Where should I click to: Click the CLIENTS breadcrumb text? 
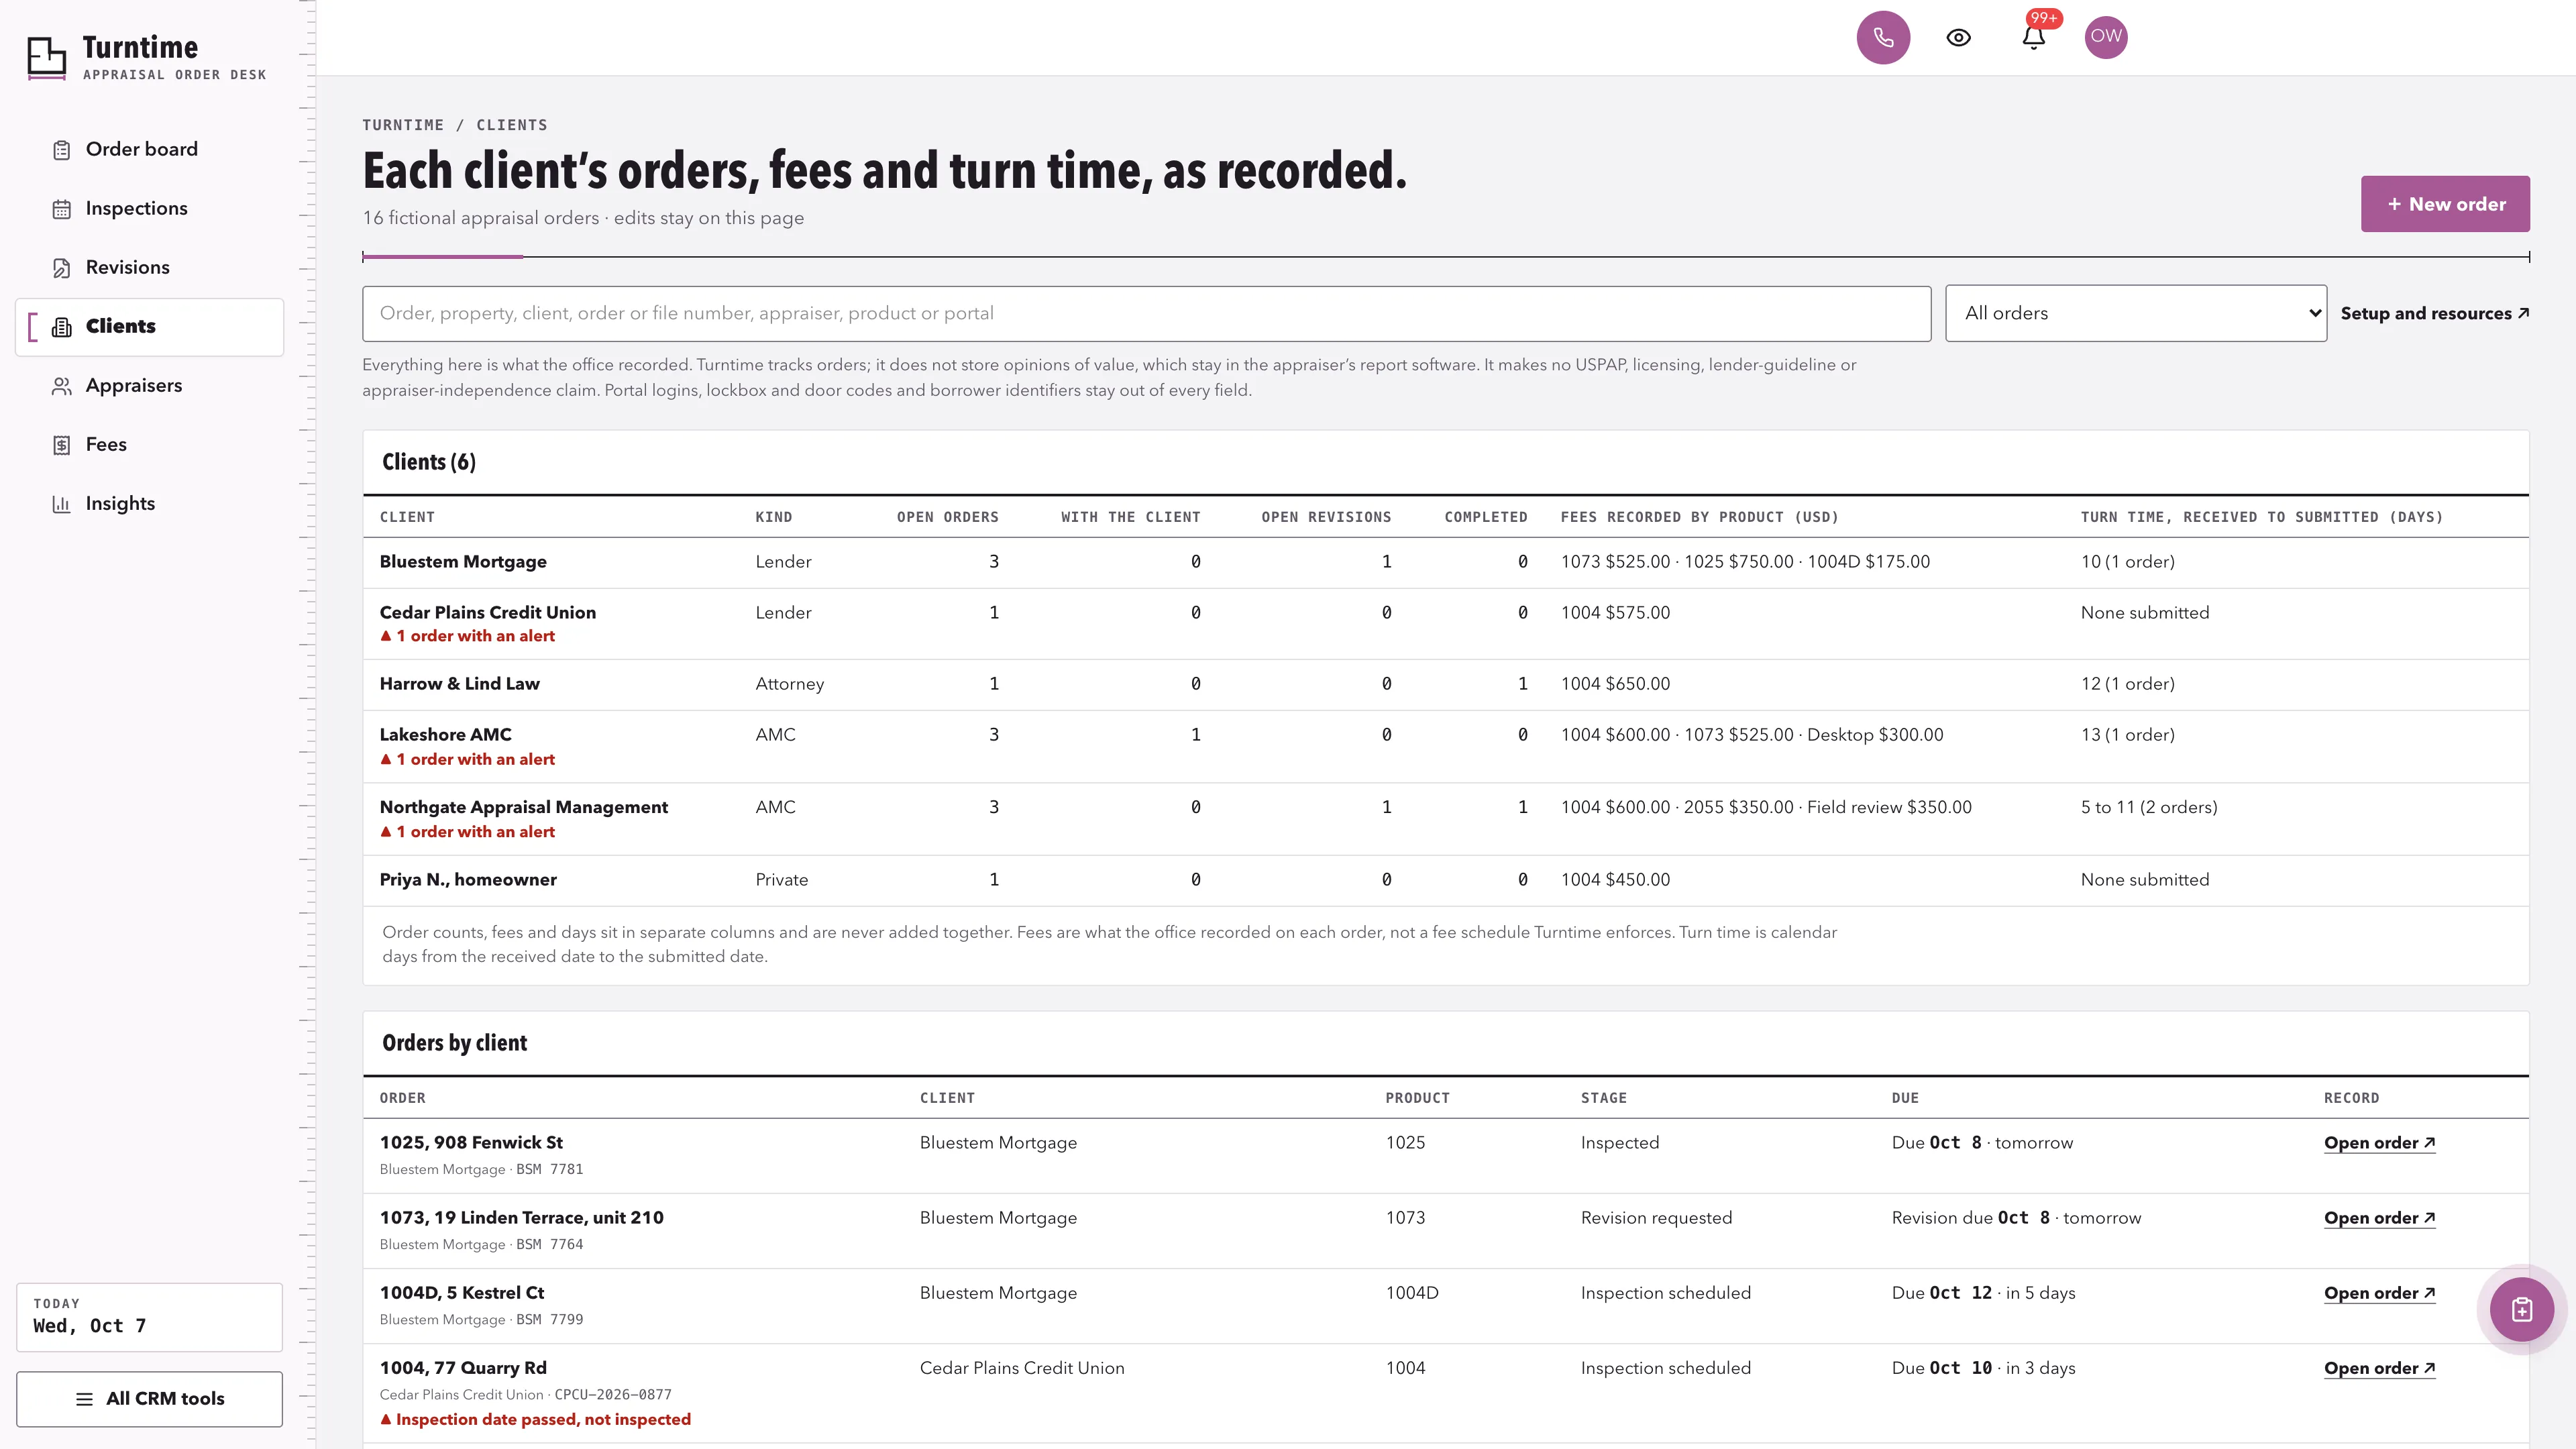point(511,125)
